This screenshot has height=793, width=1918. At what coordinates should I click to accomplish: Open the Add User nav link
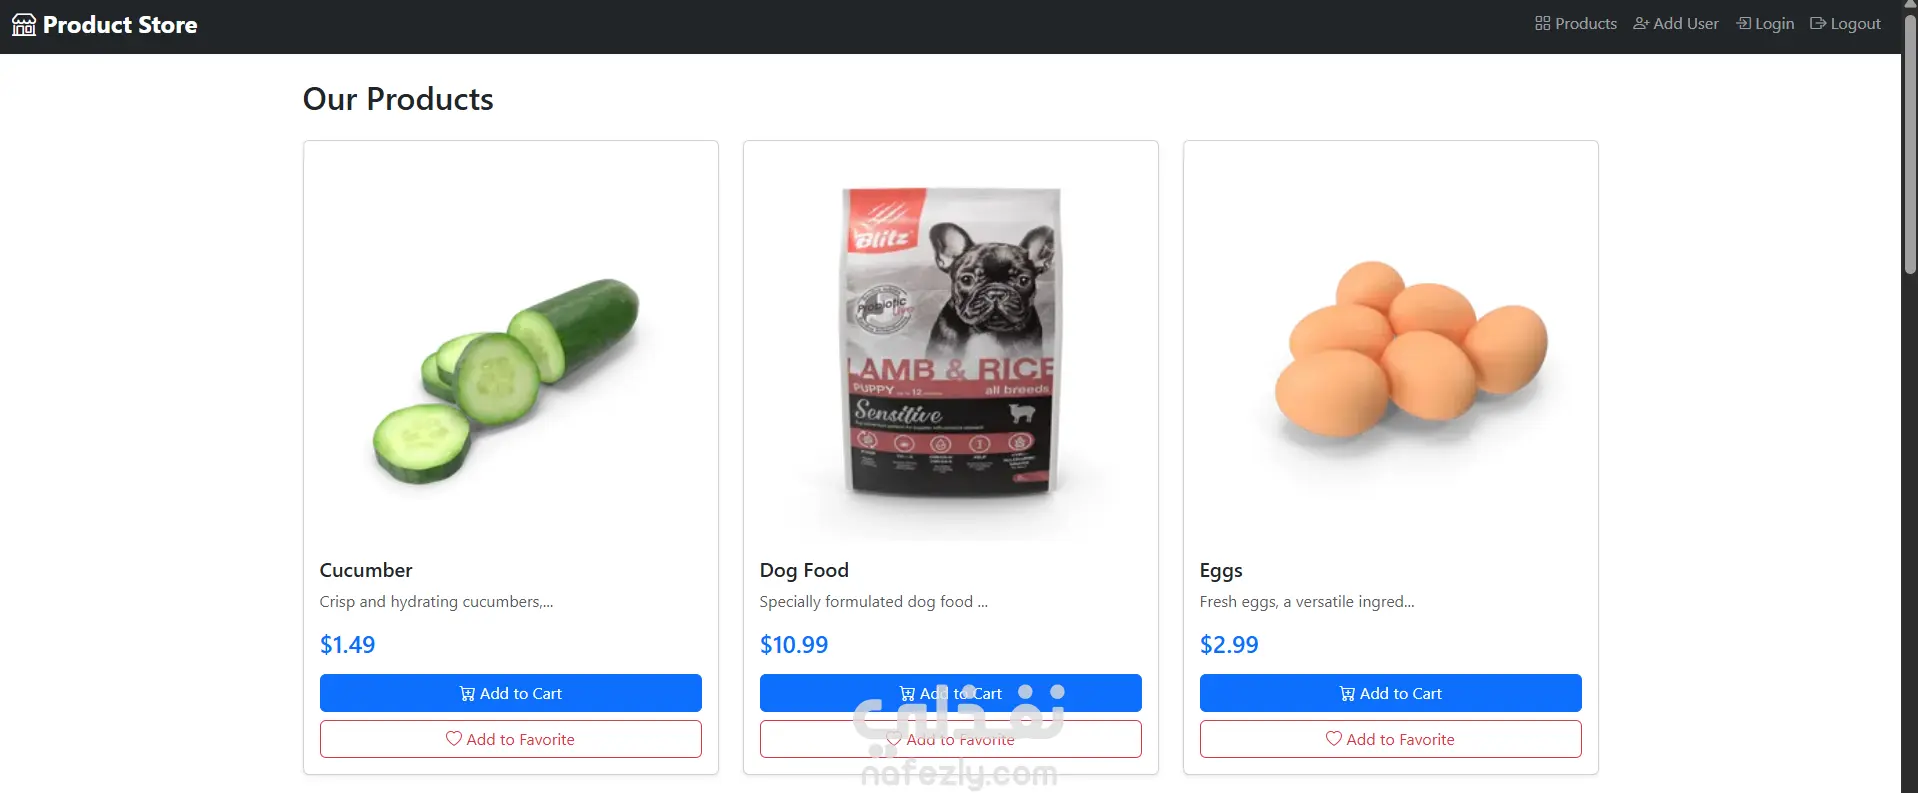1676,23
